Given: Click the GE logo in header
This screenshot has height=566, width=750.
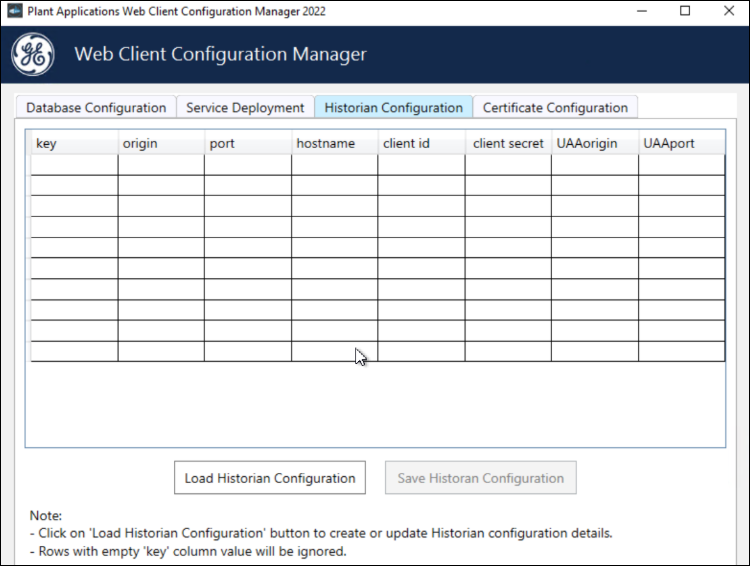Looking at the screenshot, I should tap(33, 55).
